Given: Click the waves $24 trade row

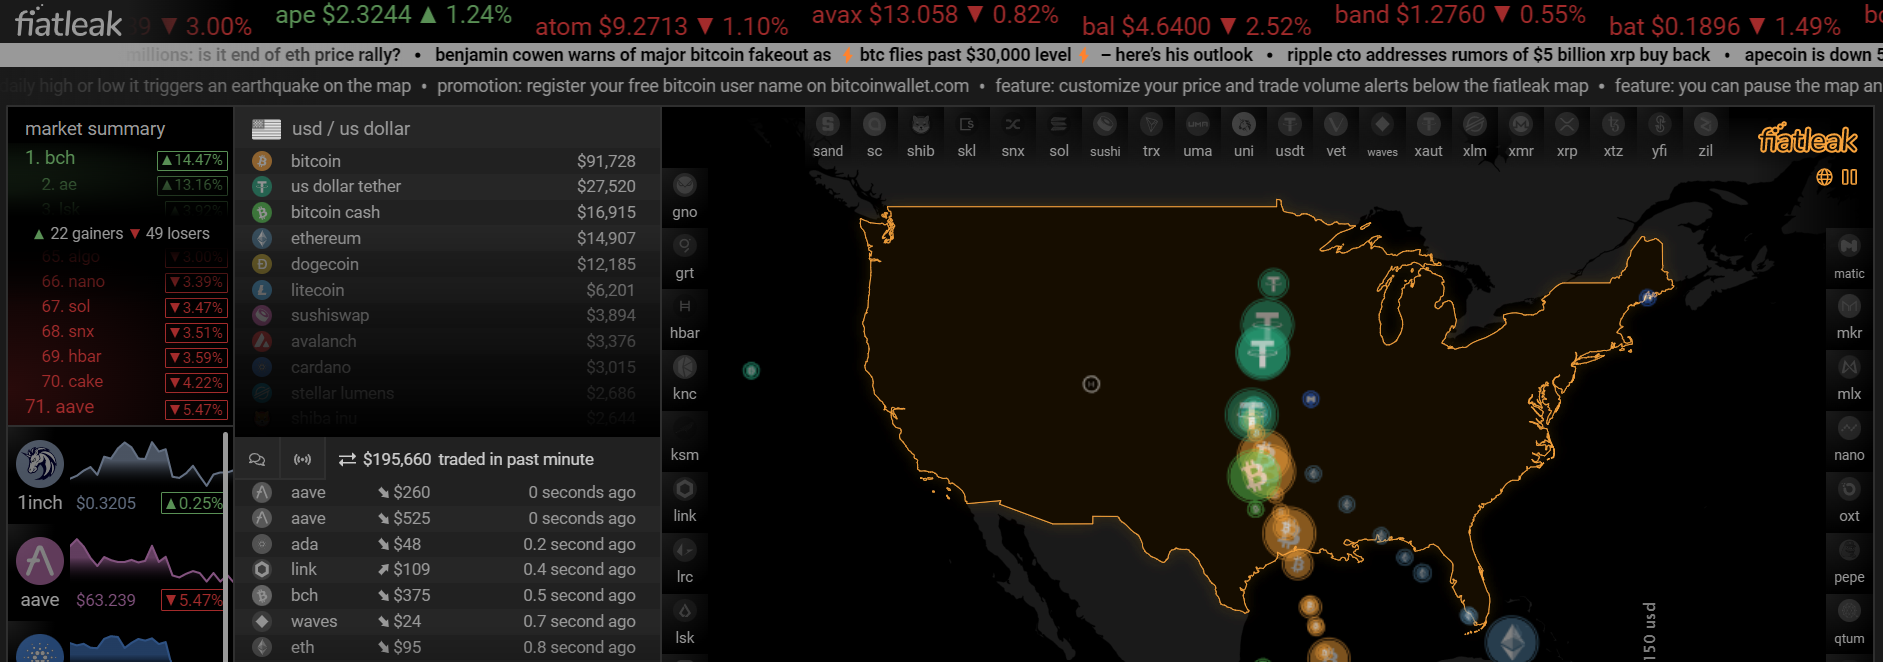Looking at the screenshot, I should pyautogui.click(x=447, y=621).
